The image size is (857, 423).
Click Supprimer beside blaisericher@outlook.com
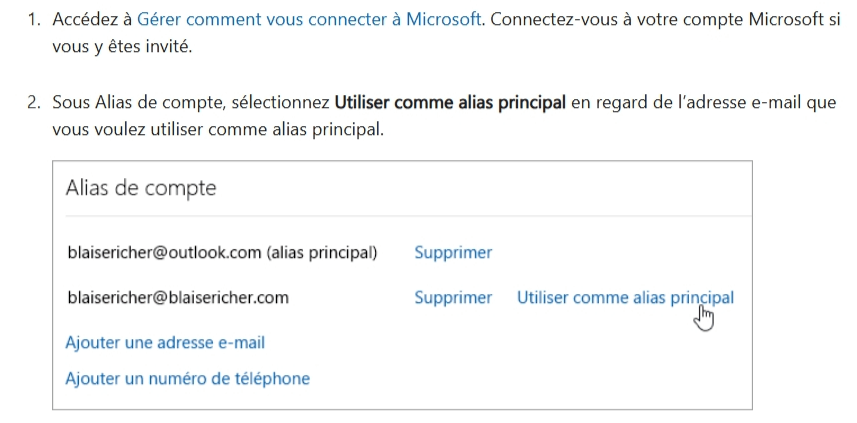point(453,253)
